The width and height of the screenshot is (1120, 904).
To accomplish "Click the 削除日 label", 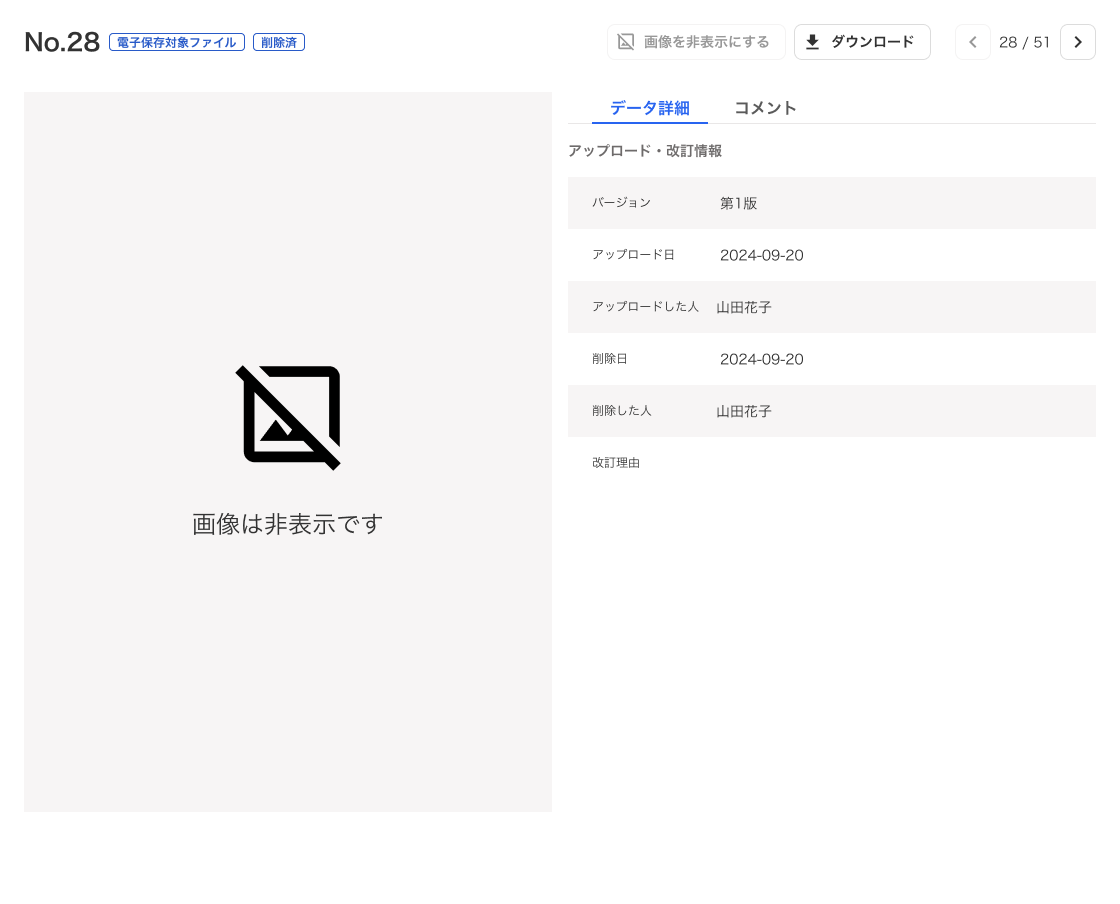I will click(x=610, y=358).
